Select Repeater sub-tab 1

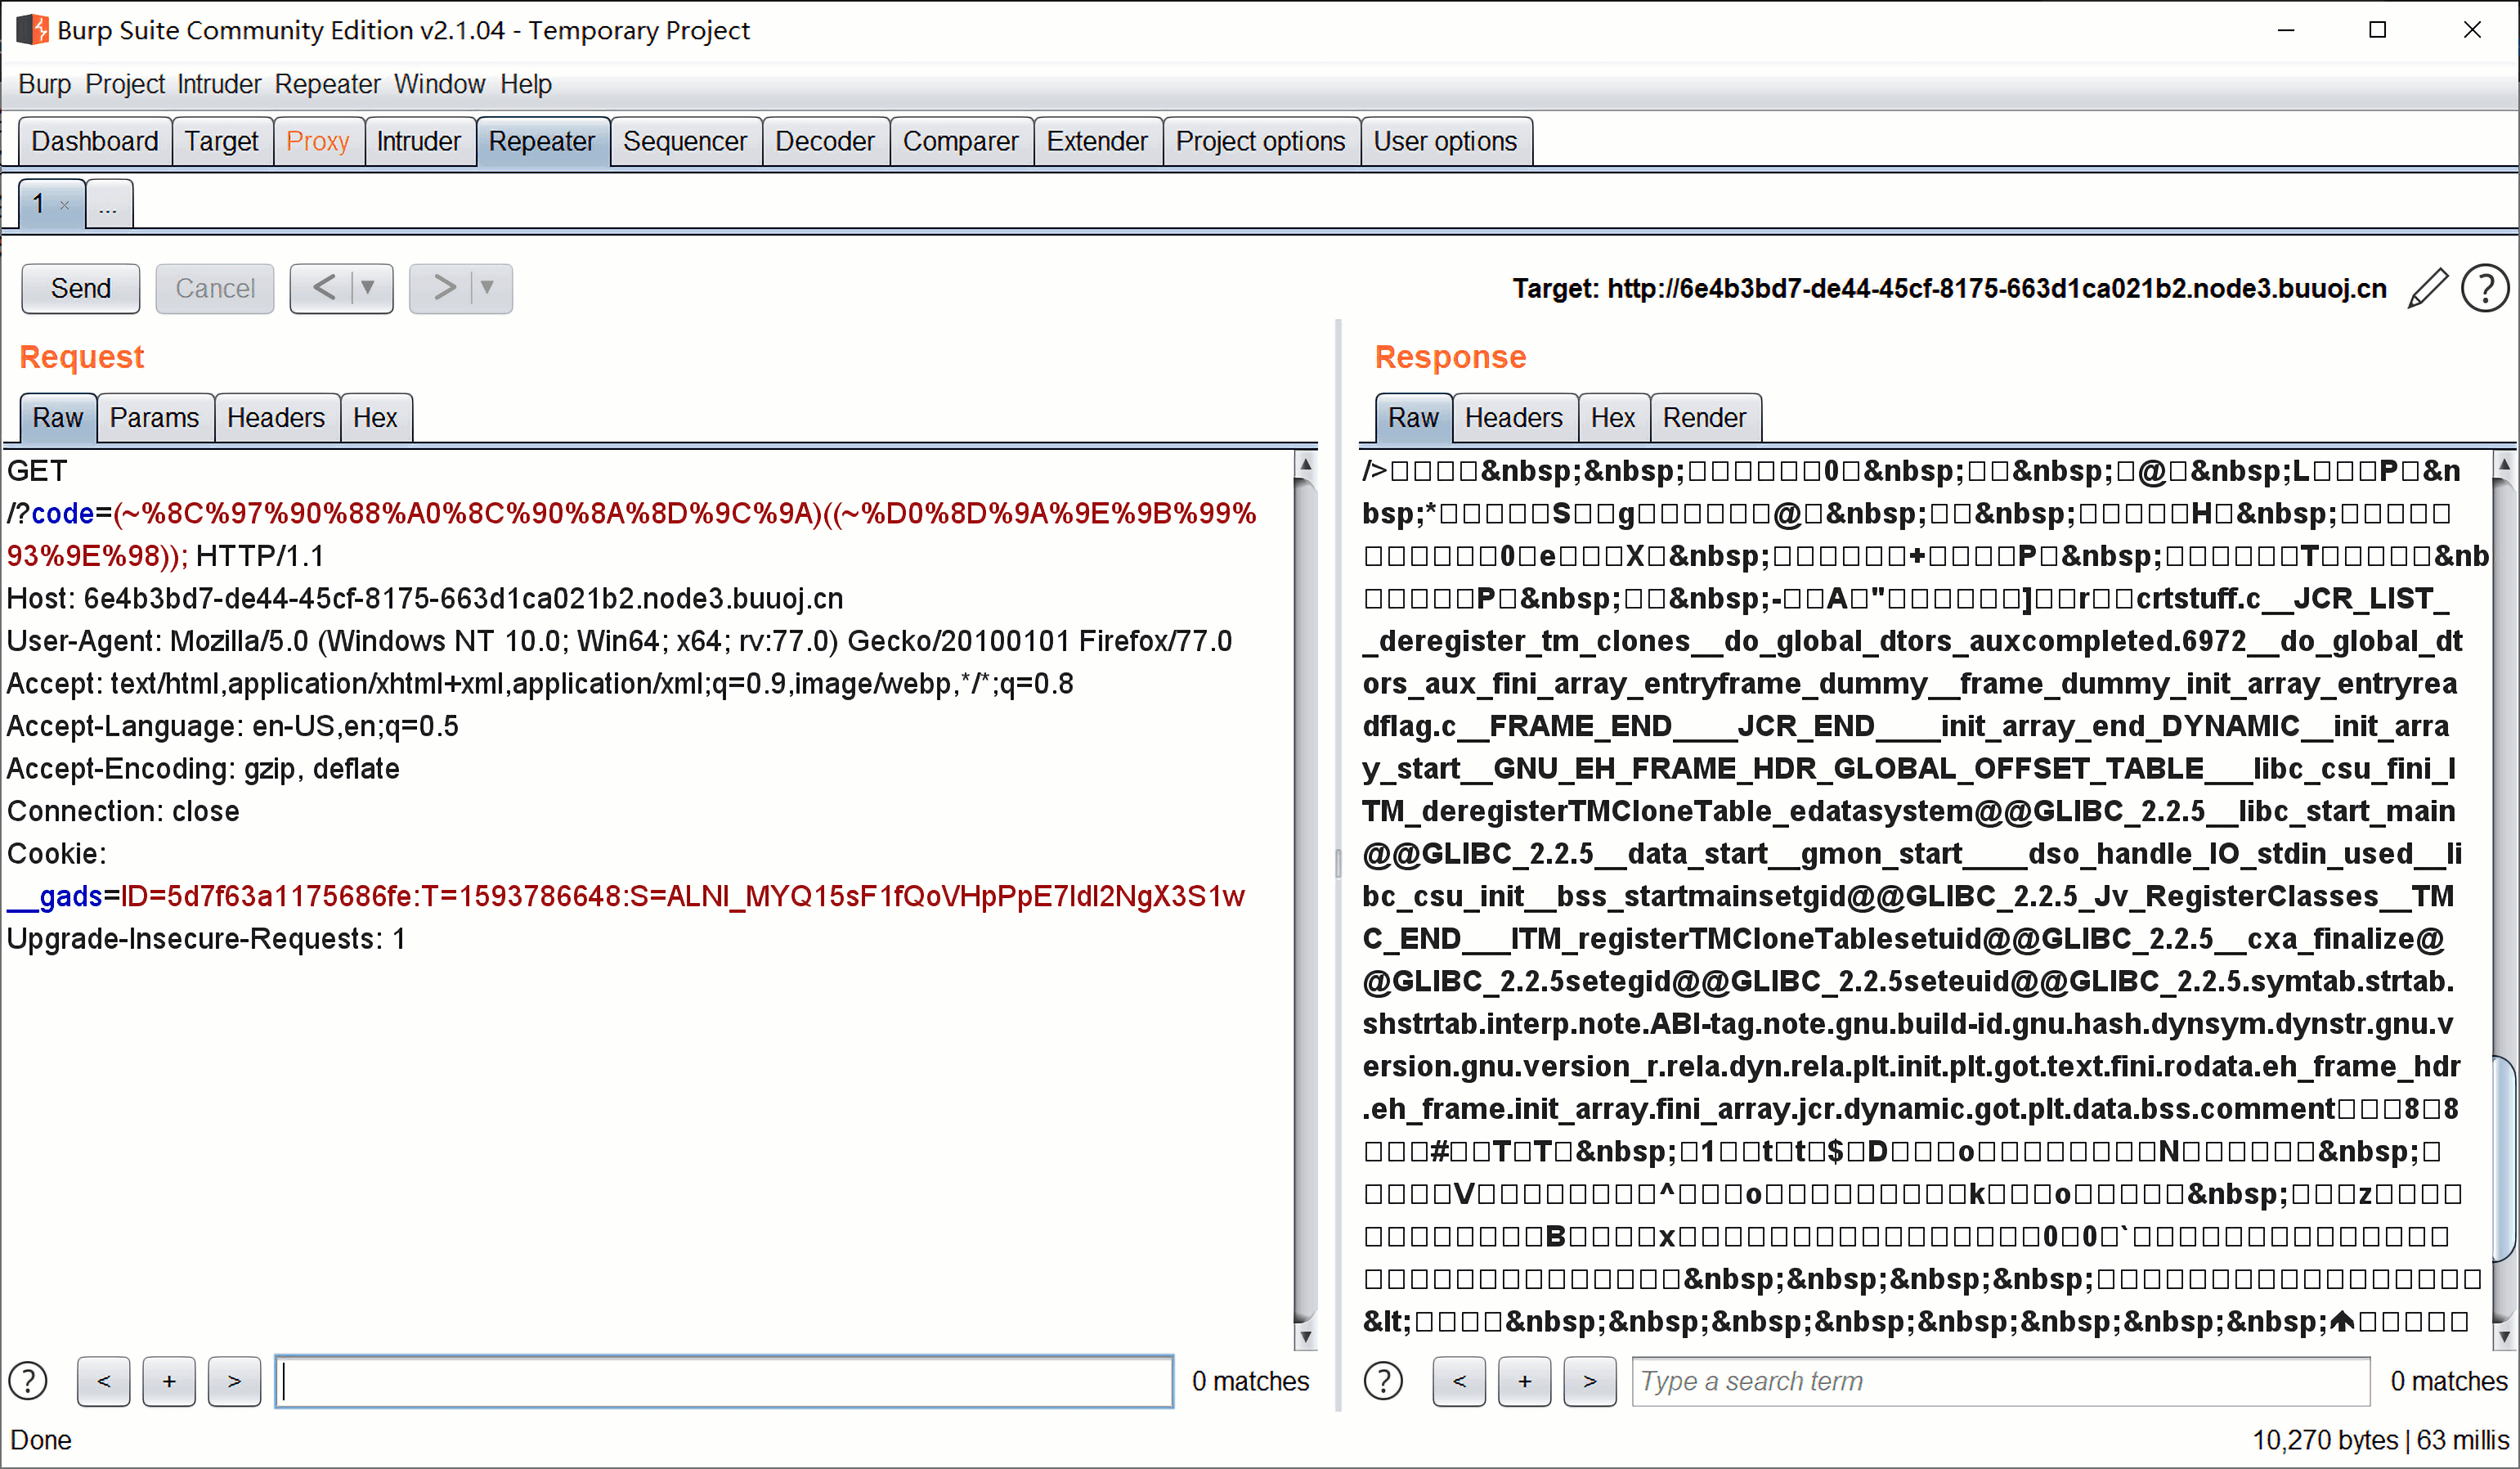click(x=39, y=204)
